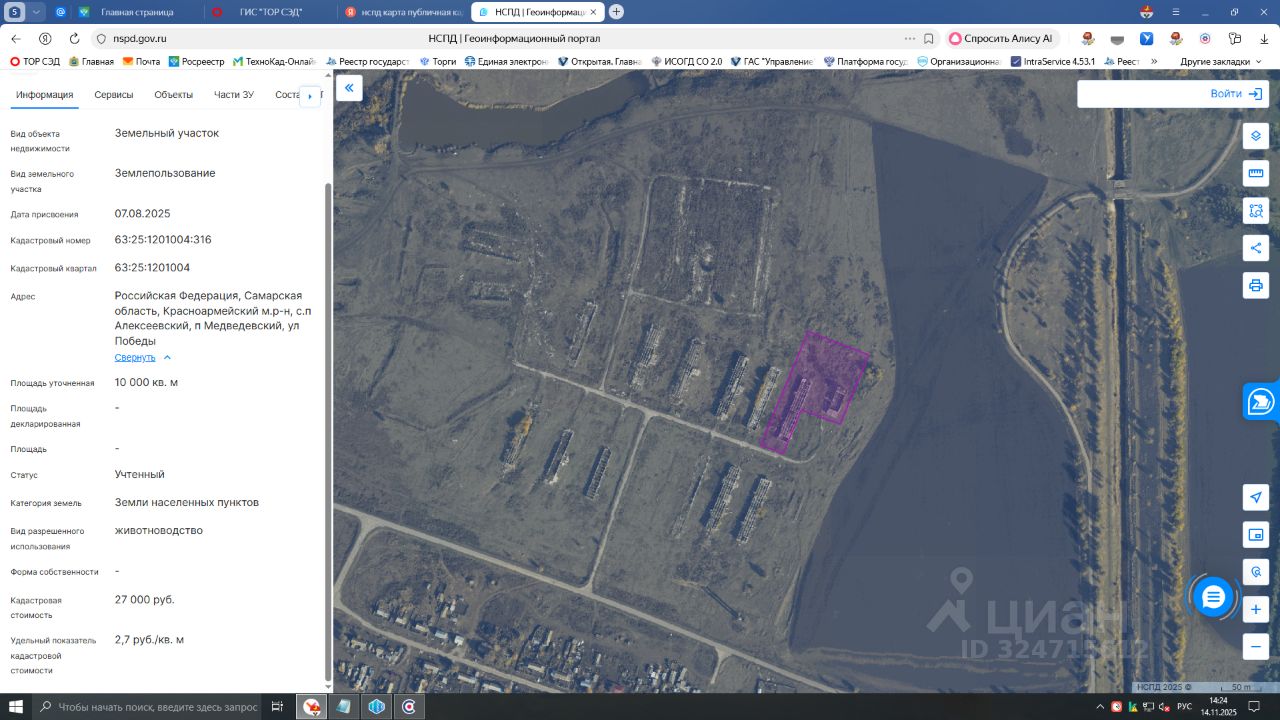The width and height of the screenshot is (1280, 720).
Task: Collapse the left info panel with double-chevron button
Action: (349, 88)
